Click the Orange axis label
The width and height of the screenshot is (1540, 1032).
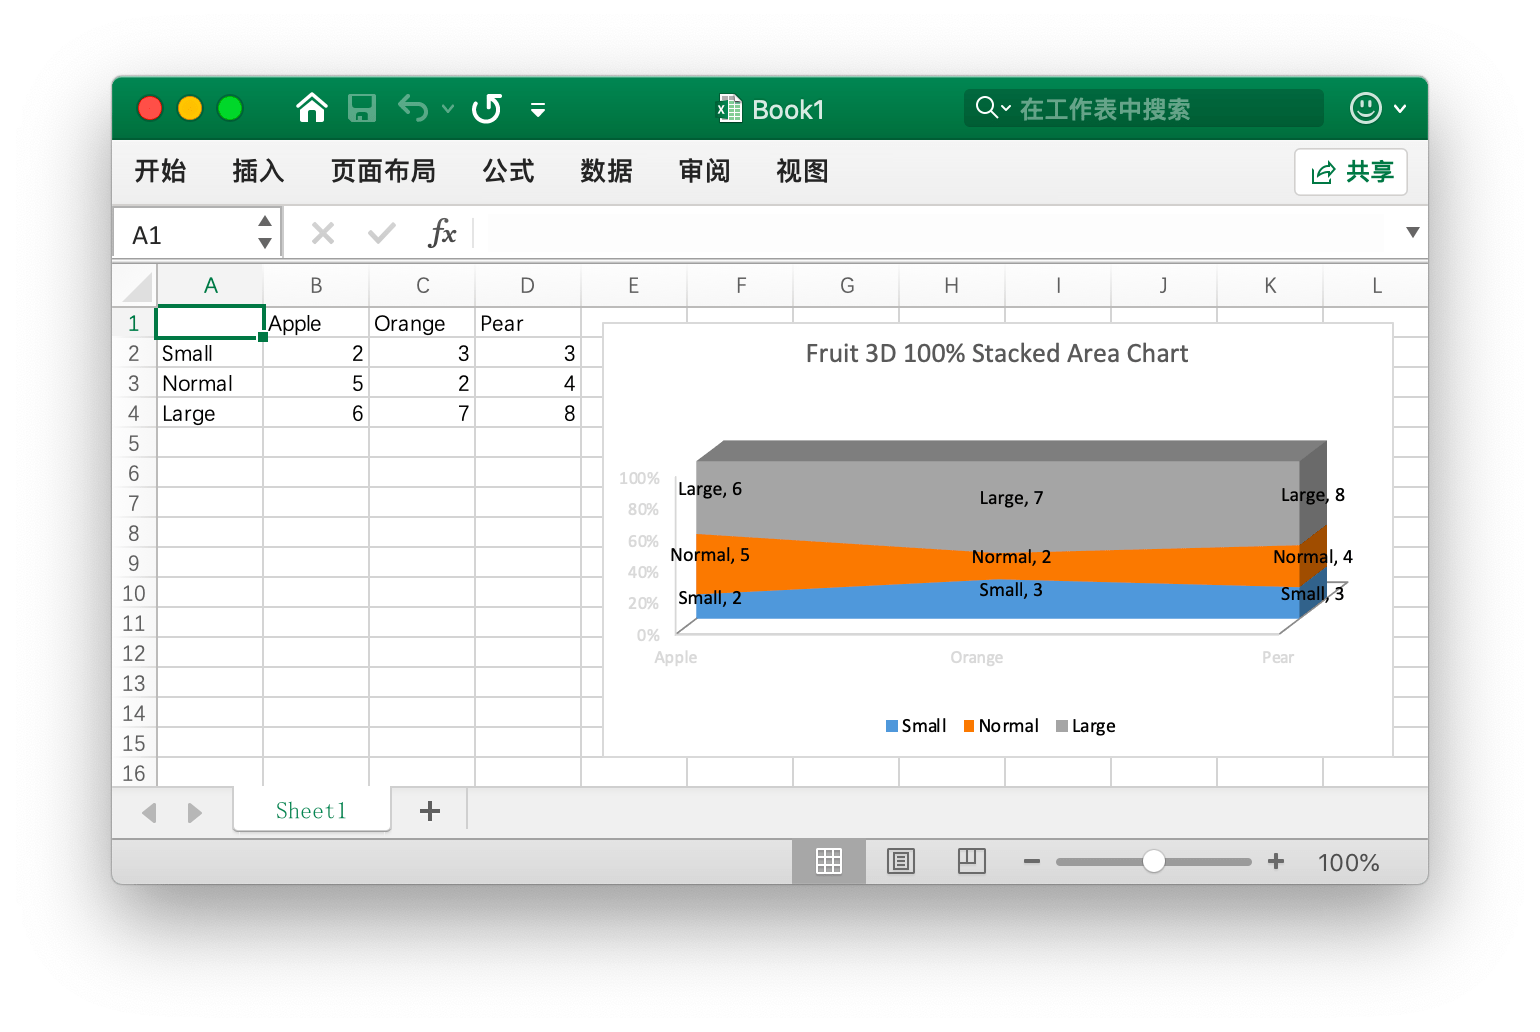click(x=977, y=657)
